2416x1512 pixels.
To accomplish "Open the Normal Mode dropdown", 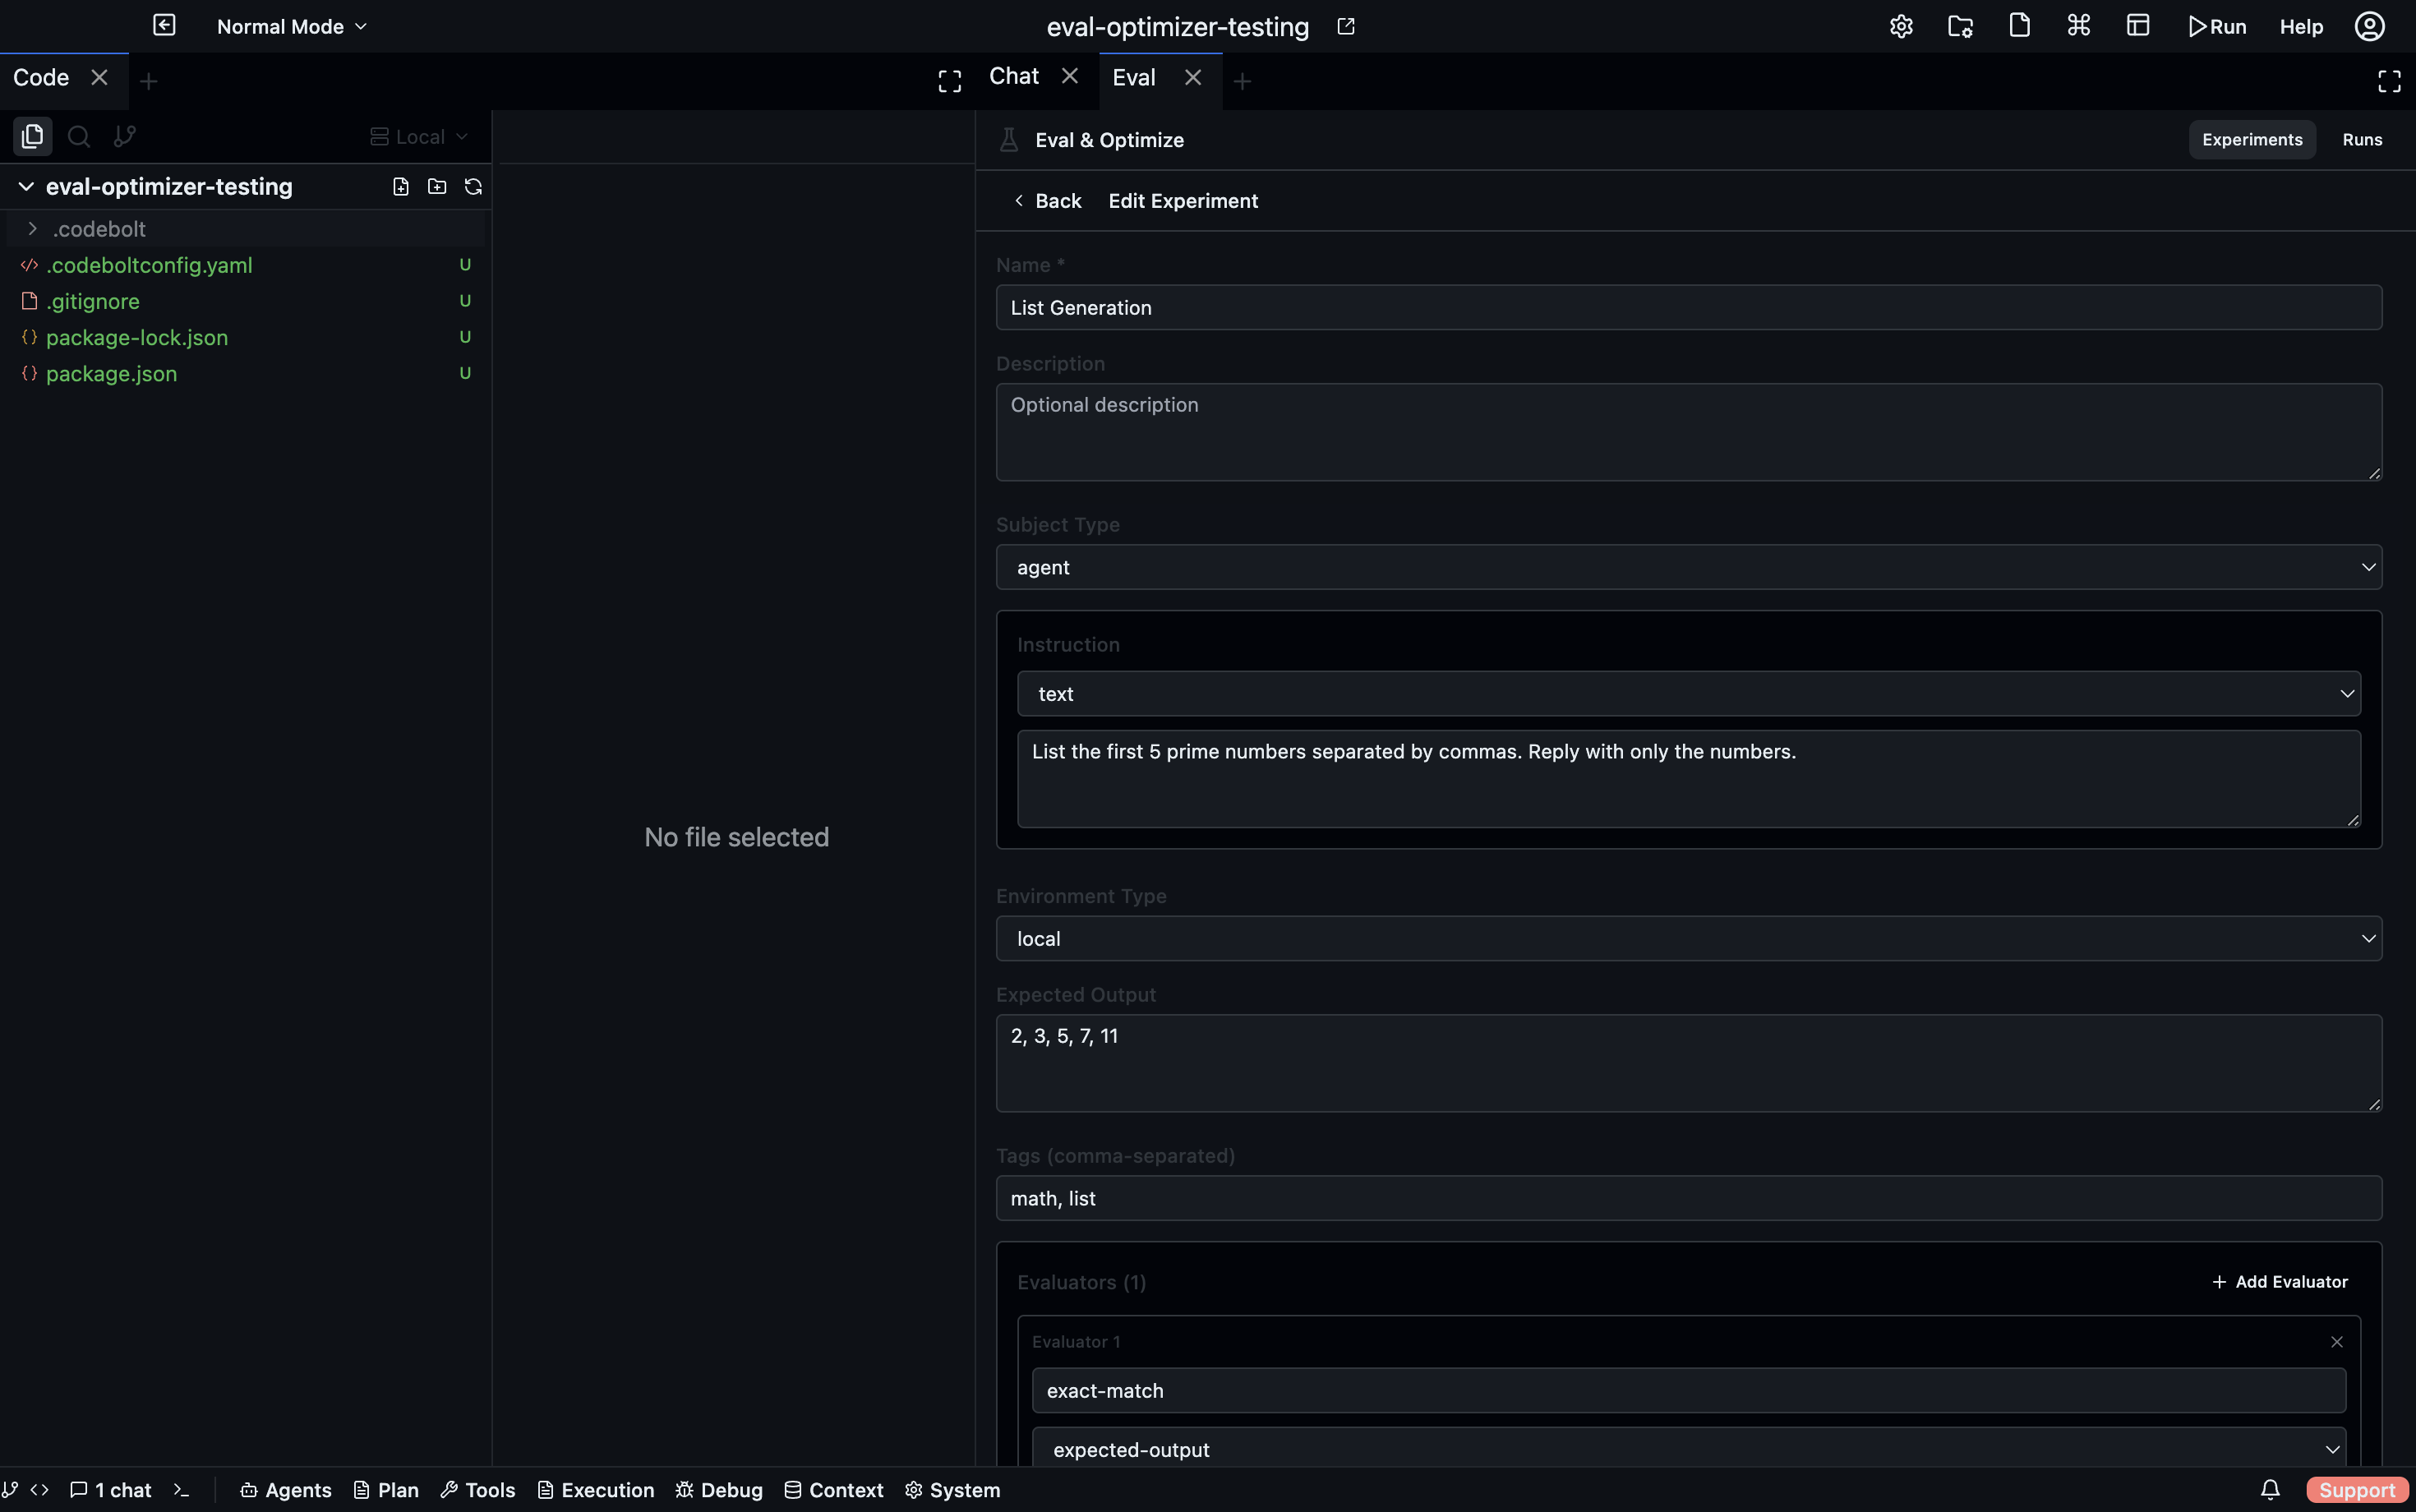I will (292, 27).
